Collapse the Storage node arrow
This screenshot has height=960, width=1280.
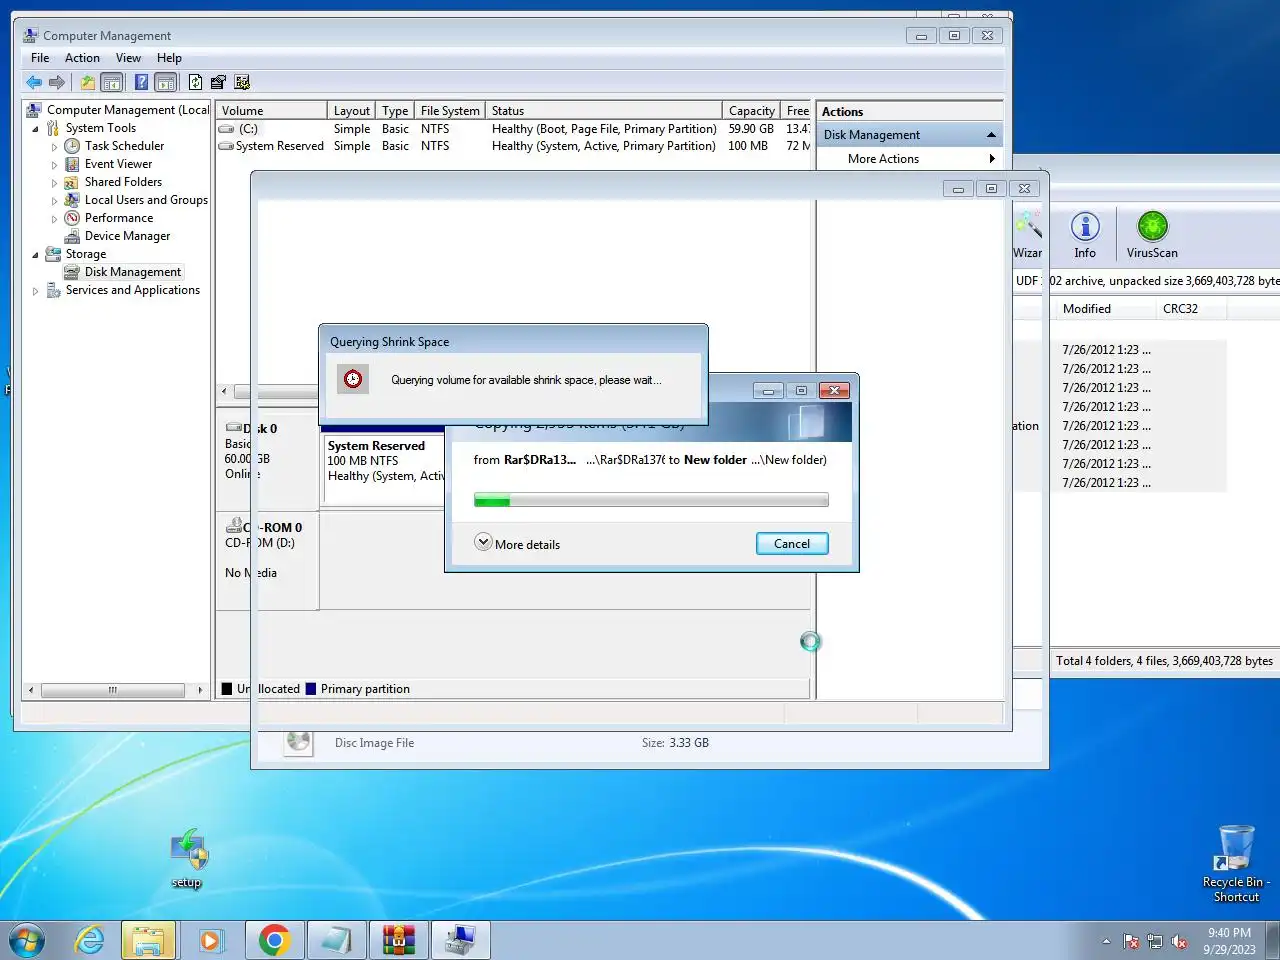tap(35, 255)
